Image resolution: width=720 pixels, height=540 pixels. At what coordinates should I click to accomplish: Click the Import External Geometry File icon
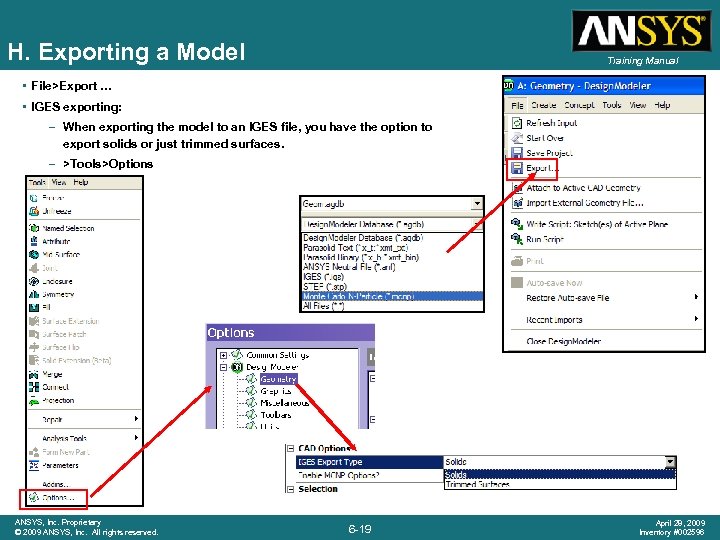[x=517, y=202]
